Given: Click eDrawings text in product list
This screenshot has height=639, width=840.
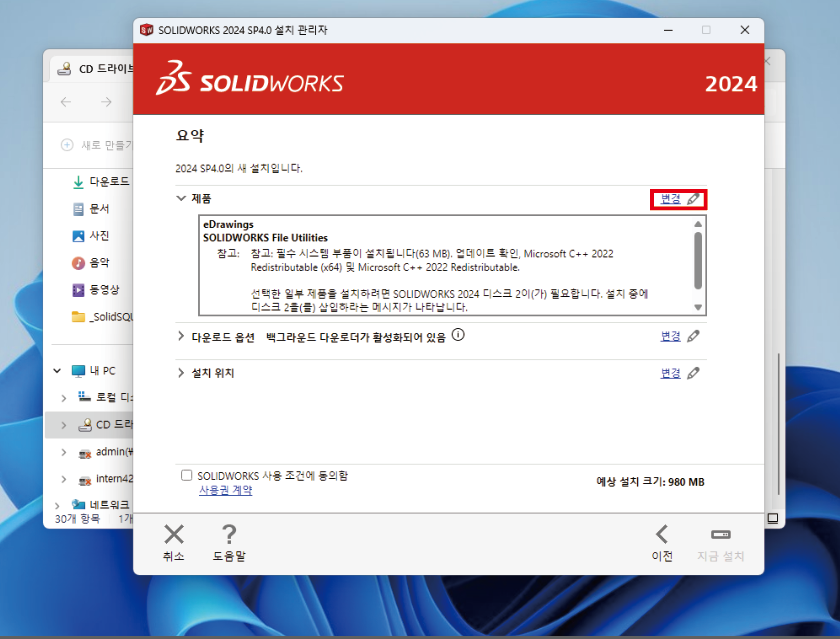Looking at the screenshot, I should pyautogui.click(x=228, y=224).
